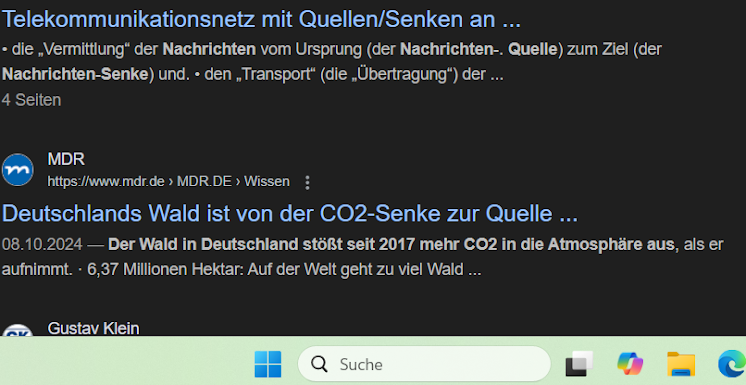Click the 08.10.2024 date in MDR snippet
746x385 pixels.
(x=42, y=245)
